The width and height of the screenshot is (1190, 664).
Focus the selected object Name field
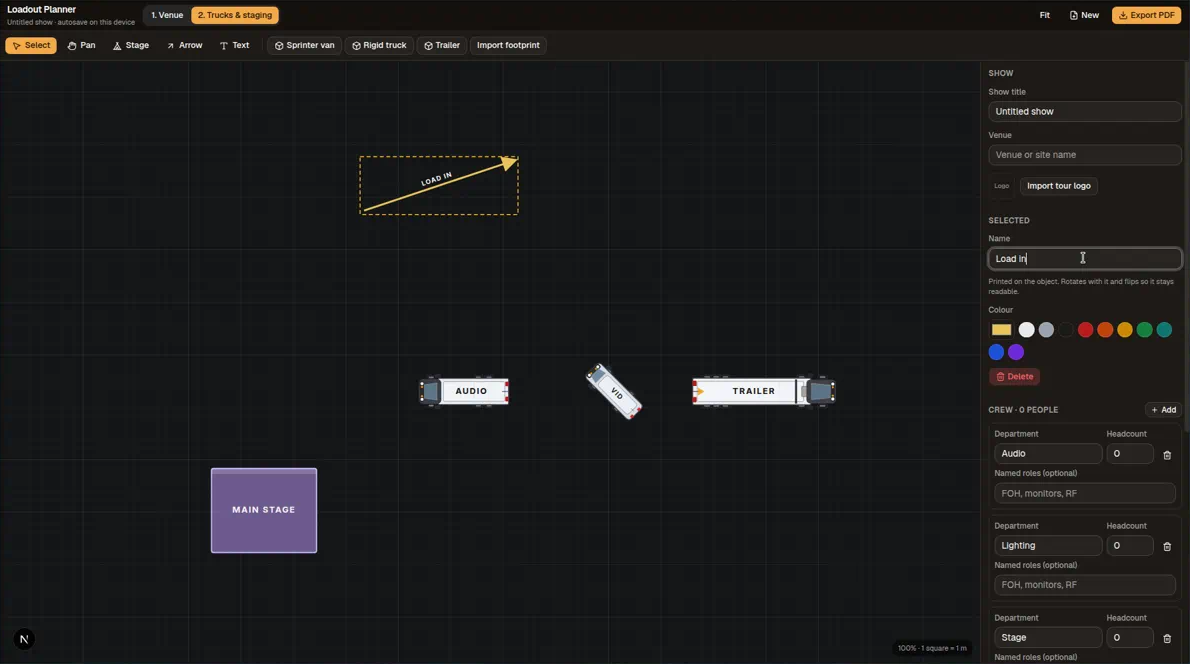(1085, 259)
